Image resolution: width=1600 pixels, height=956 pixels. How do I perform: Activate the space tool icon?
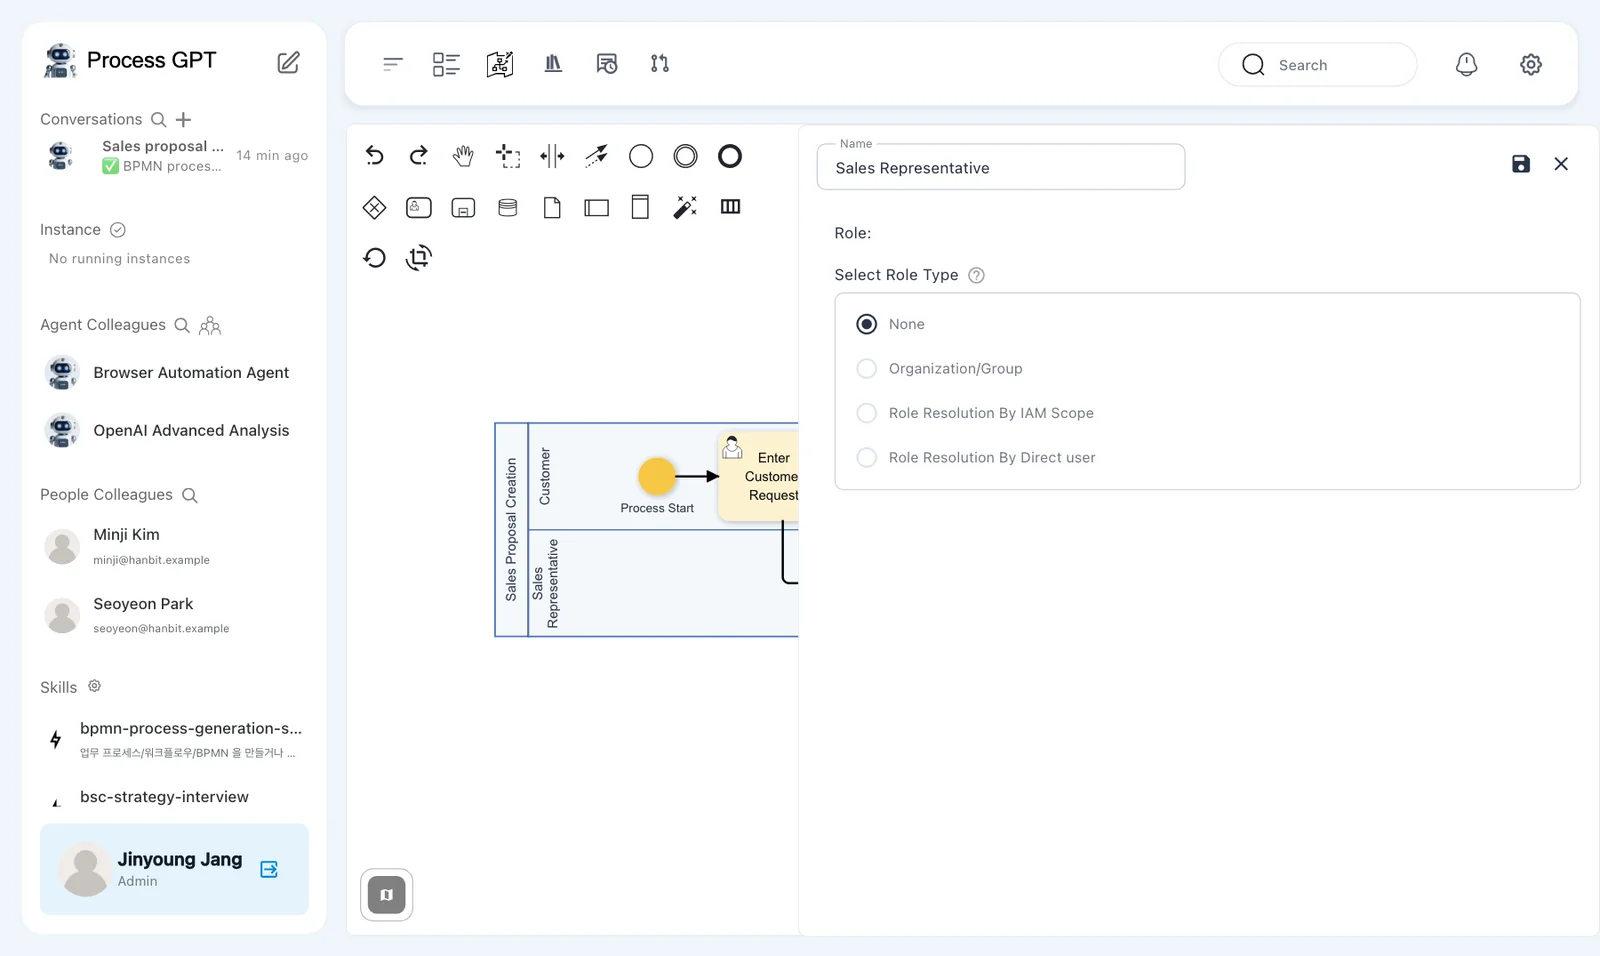point(552,156)
